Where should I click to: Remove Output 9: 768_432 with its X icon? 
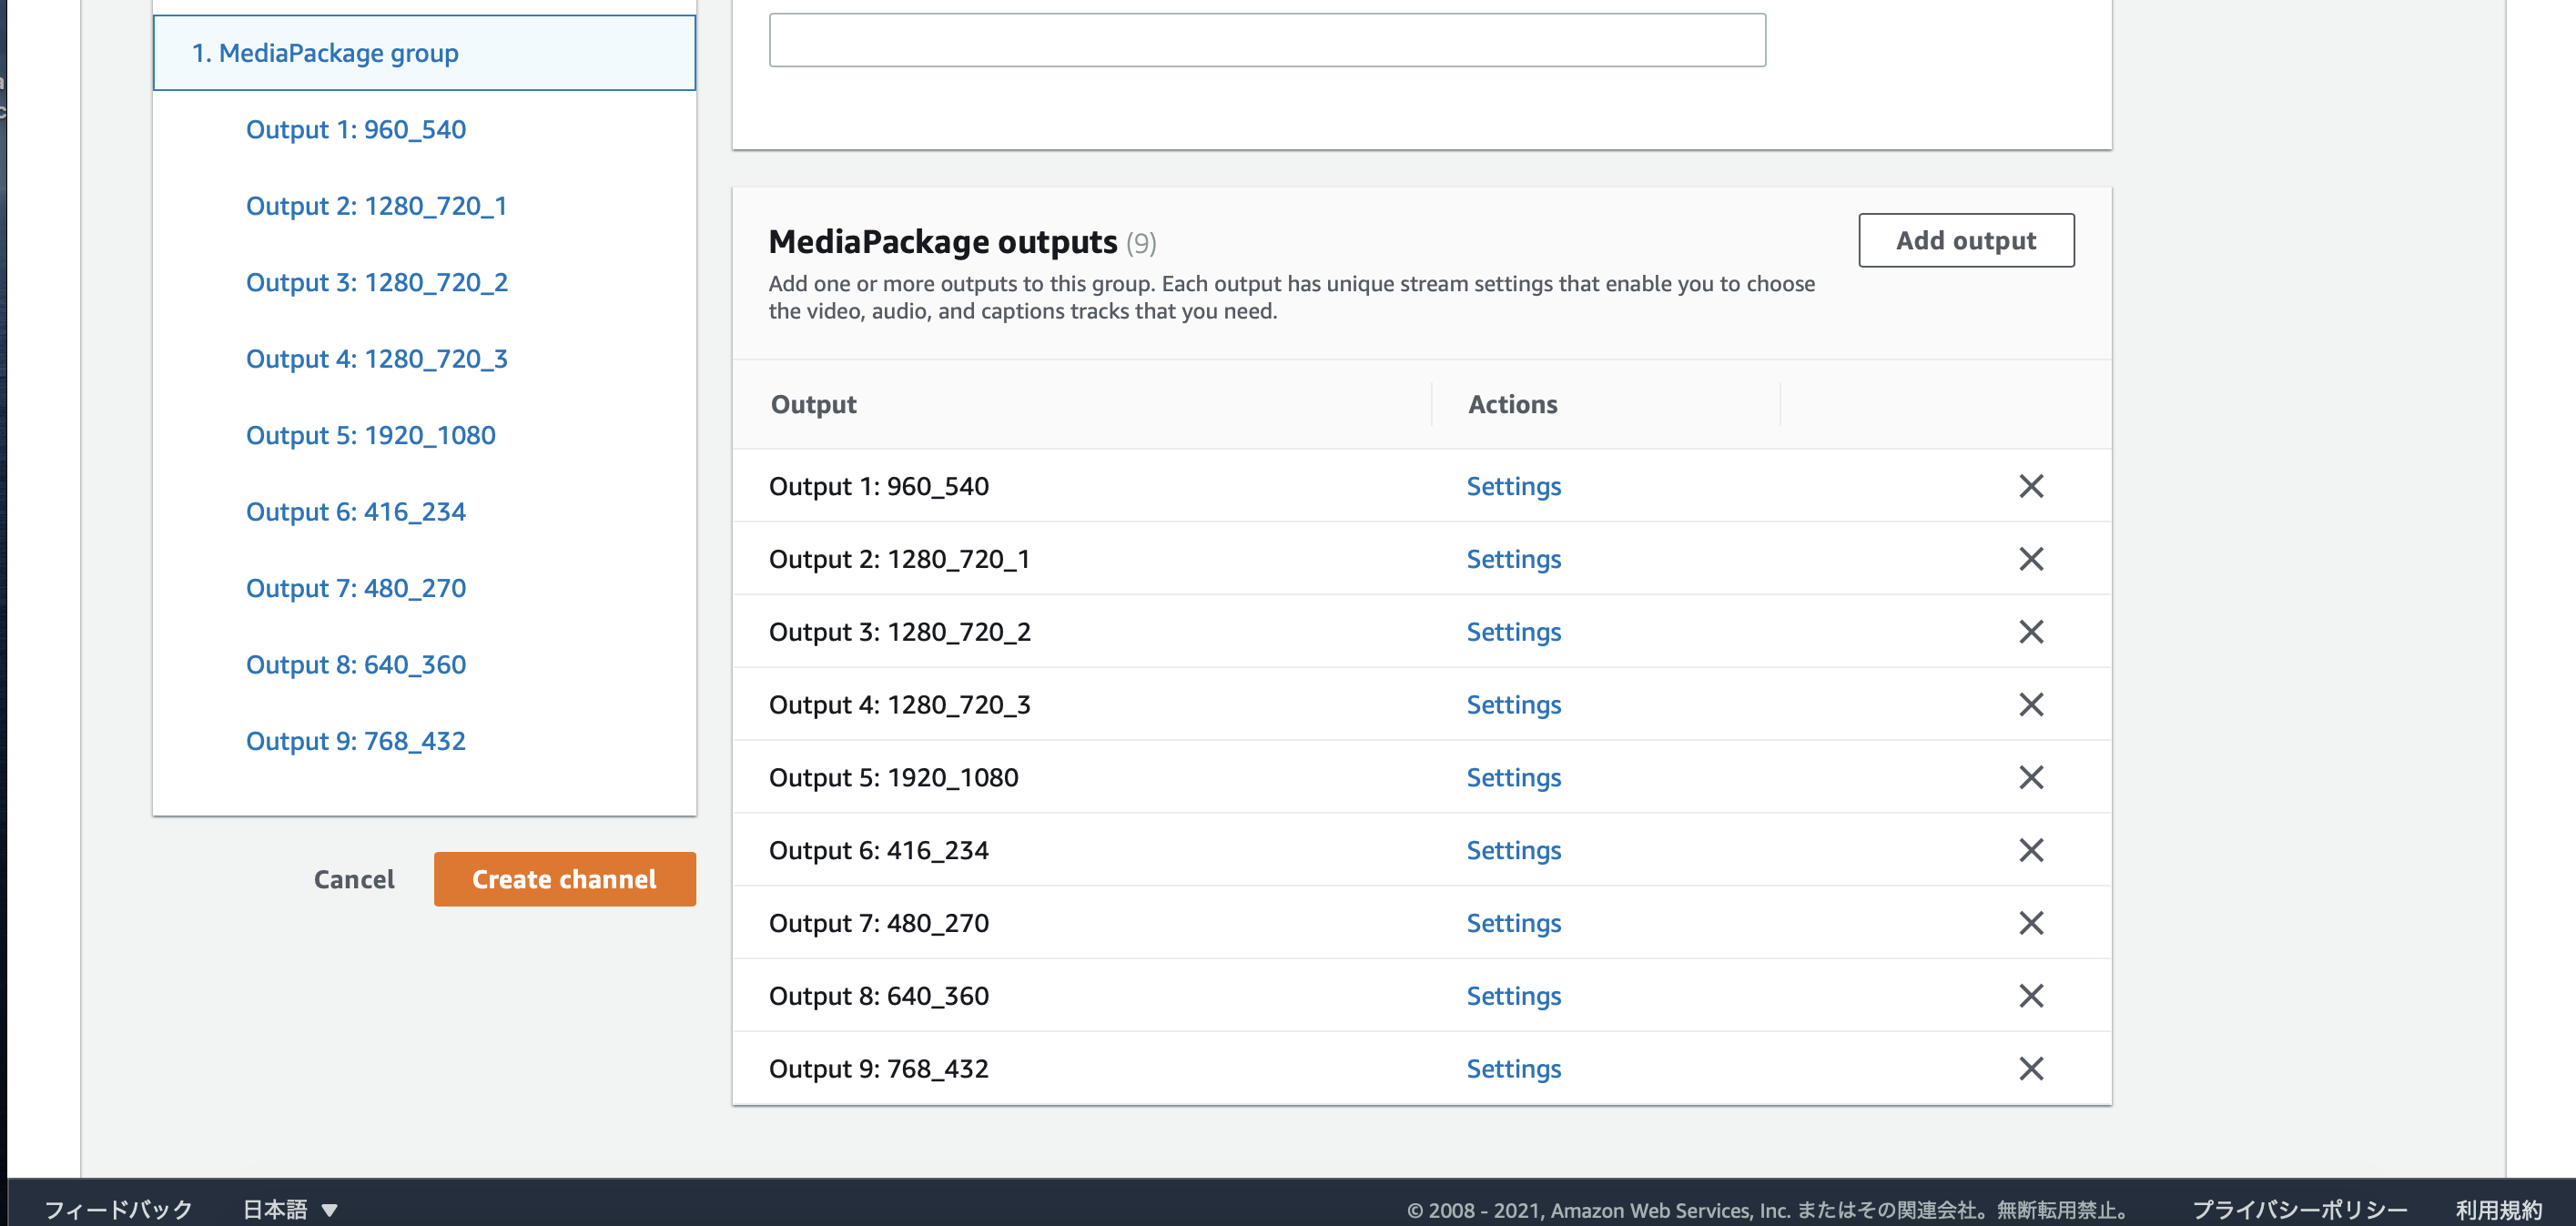click(2031, 1069)
